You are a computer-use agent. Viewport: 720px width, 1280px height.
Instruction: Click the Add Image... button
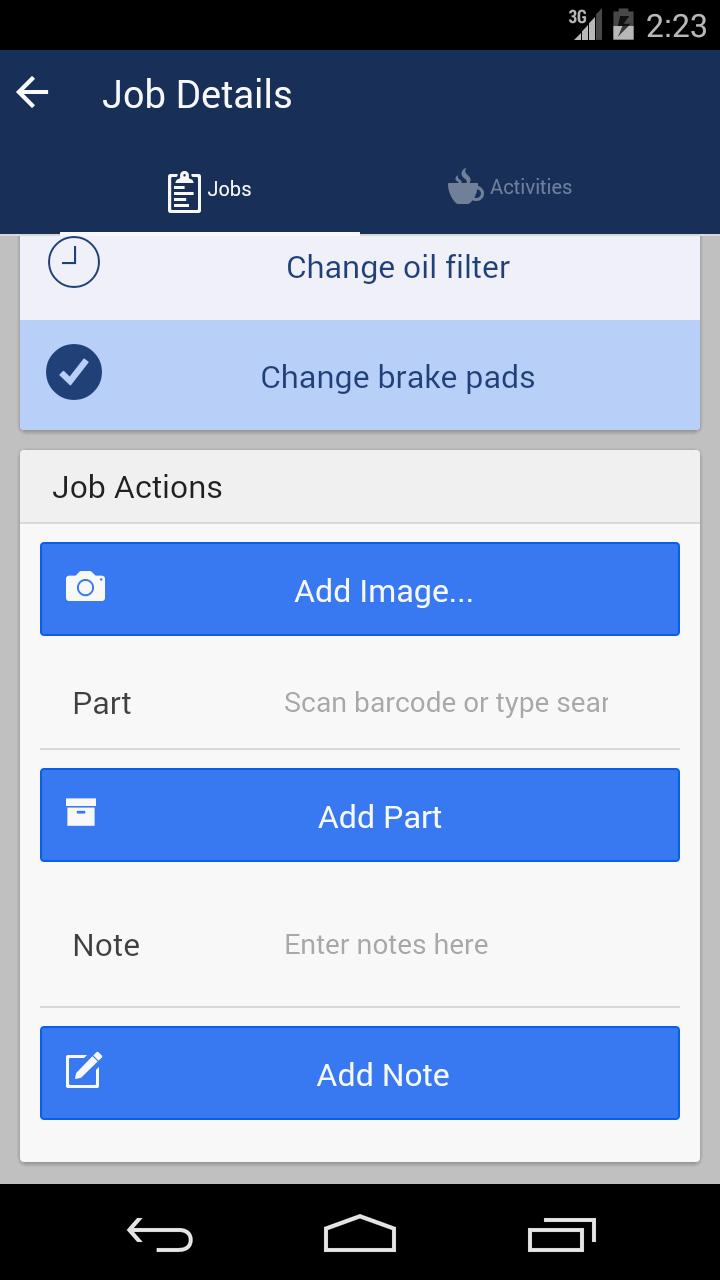(360, 589)
